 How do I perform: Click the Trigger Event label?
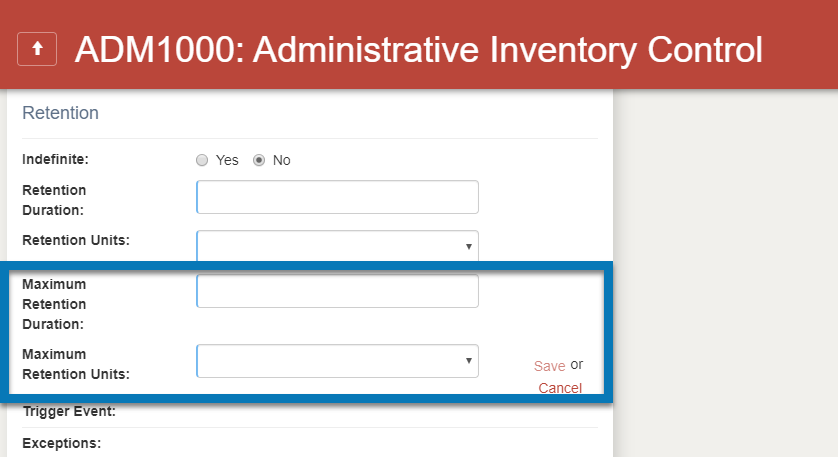click(69, 411)
